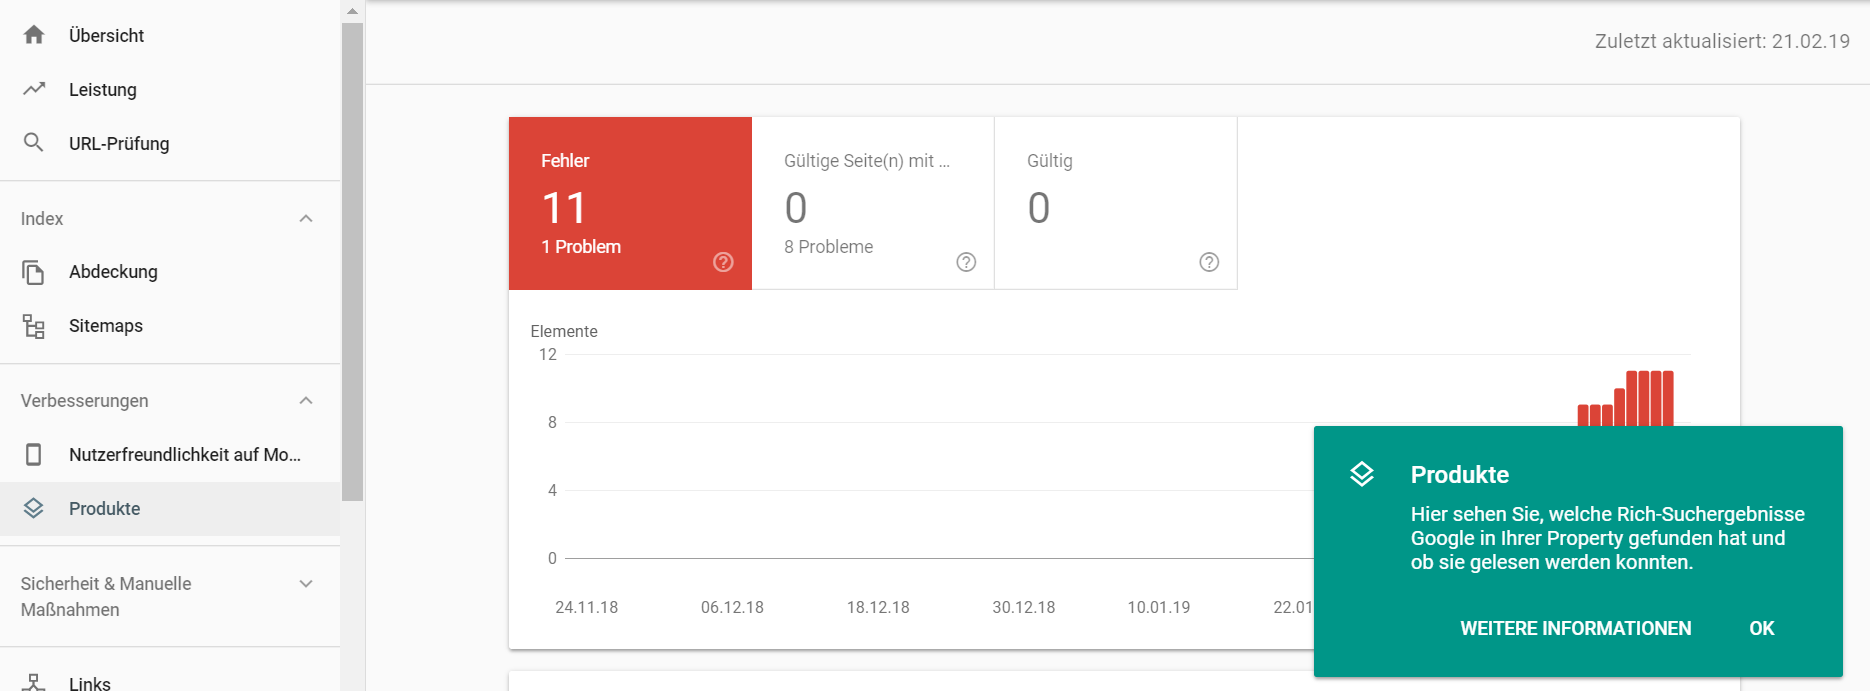Click the sidebar scrollbar up arrow
1870x691 pixels.
[x=352, y=11]
